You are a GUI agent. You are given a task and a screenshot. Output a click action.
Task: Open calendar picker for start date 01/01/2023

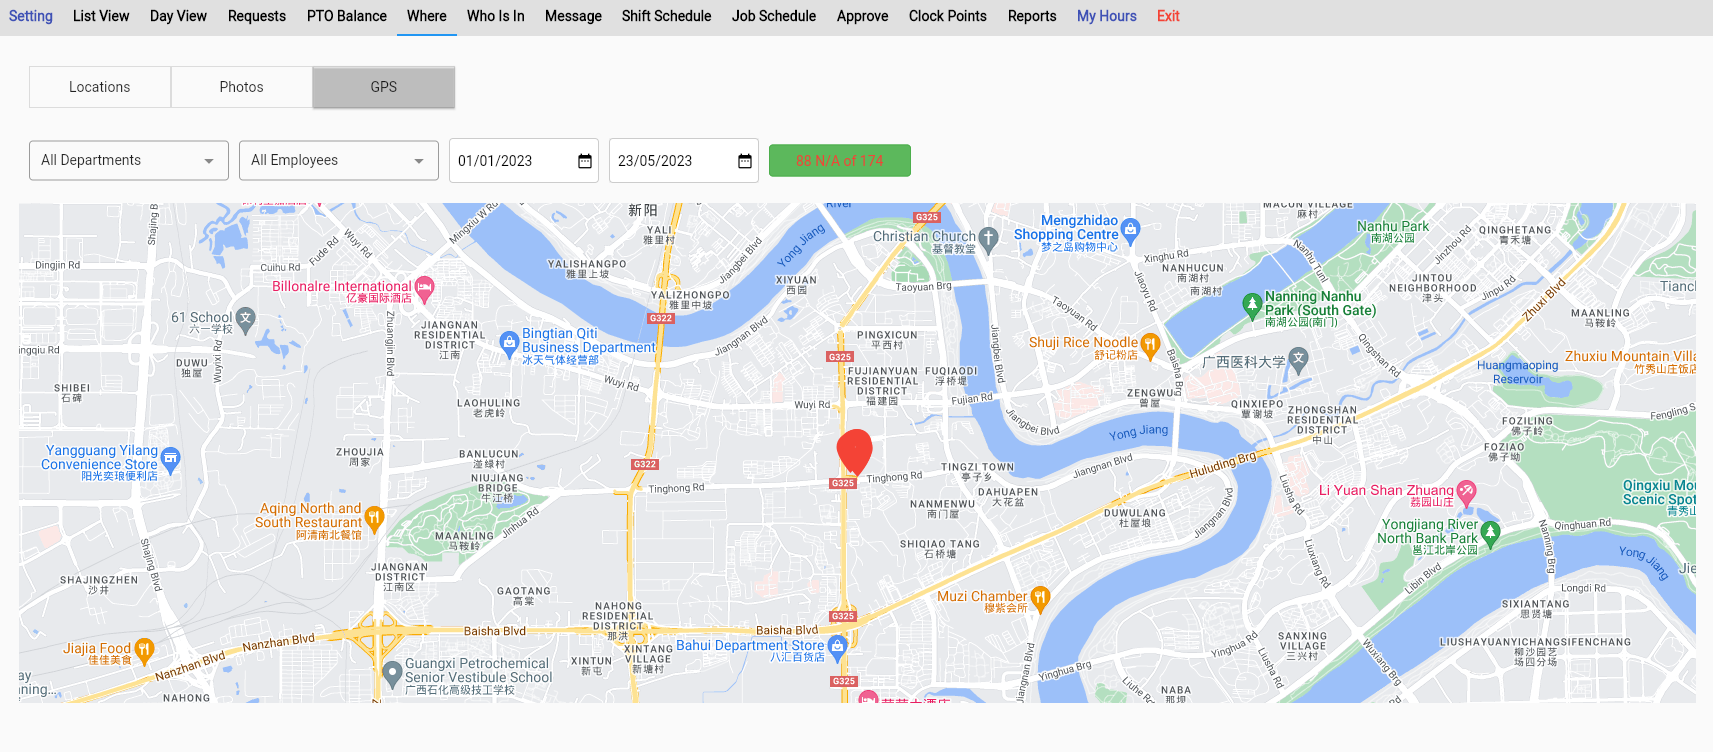pyautogui.click(x=585, y=161)
